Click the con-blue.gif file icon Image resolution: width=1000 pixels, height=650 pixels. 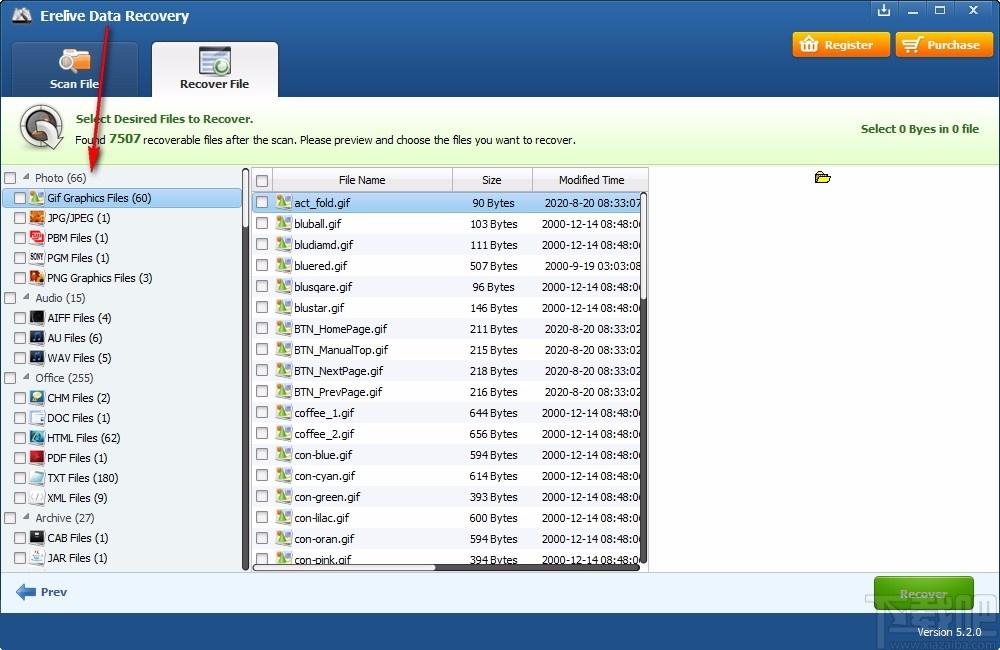(283, 454)
